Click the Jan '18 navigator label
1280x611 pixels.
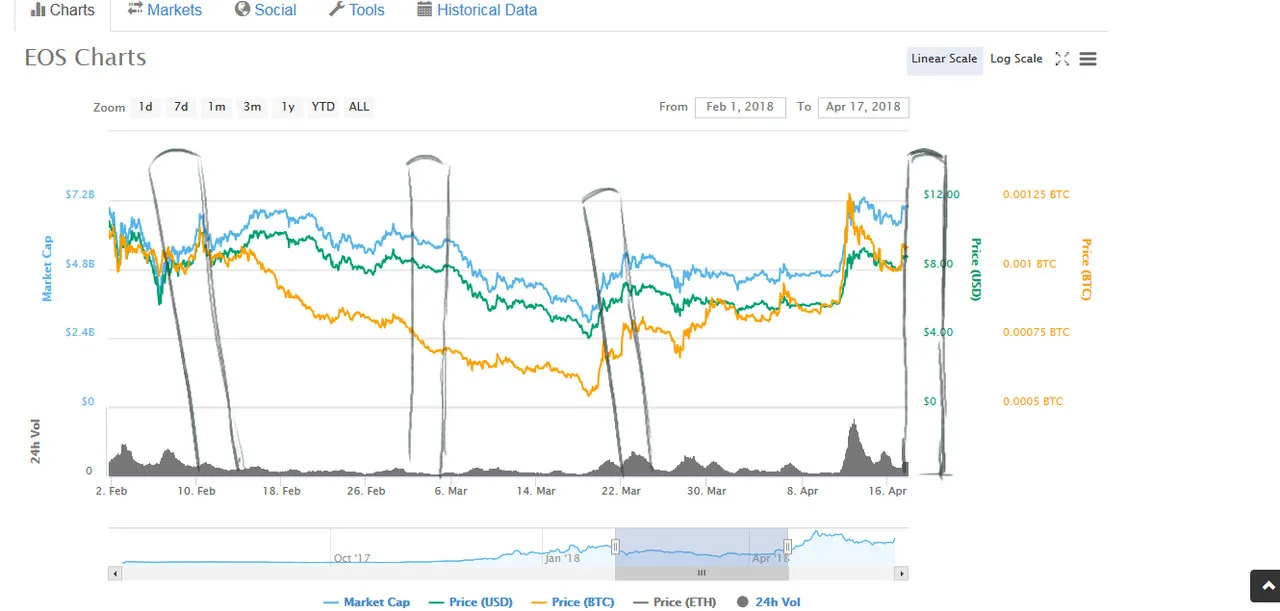(562, 558)
